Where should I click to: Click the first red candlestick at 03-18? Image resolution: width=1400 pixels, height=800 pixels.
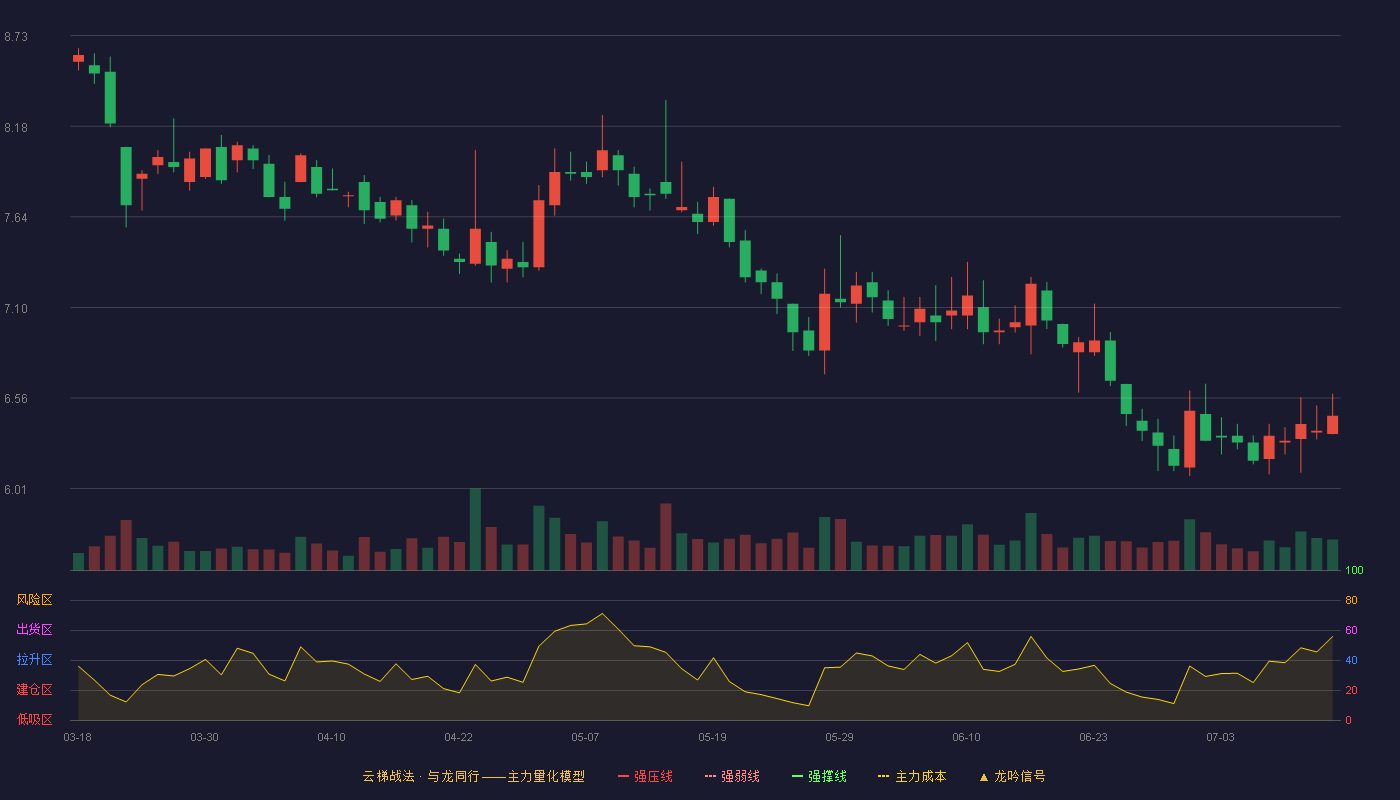click(78, 59)
